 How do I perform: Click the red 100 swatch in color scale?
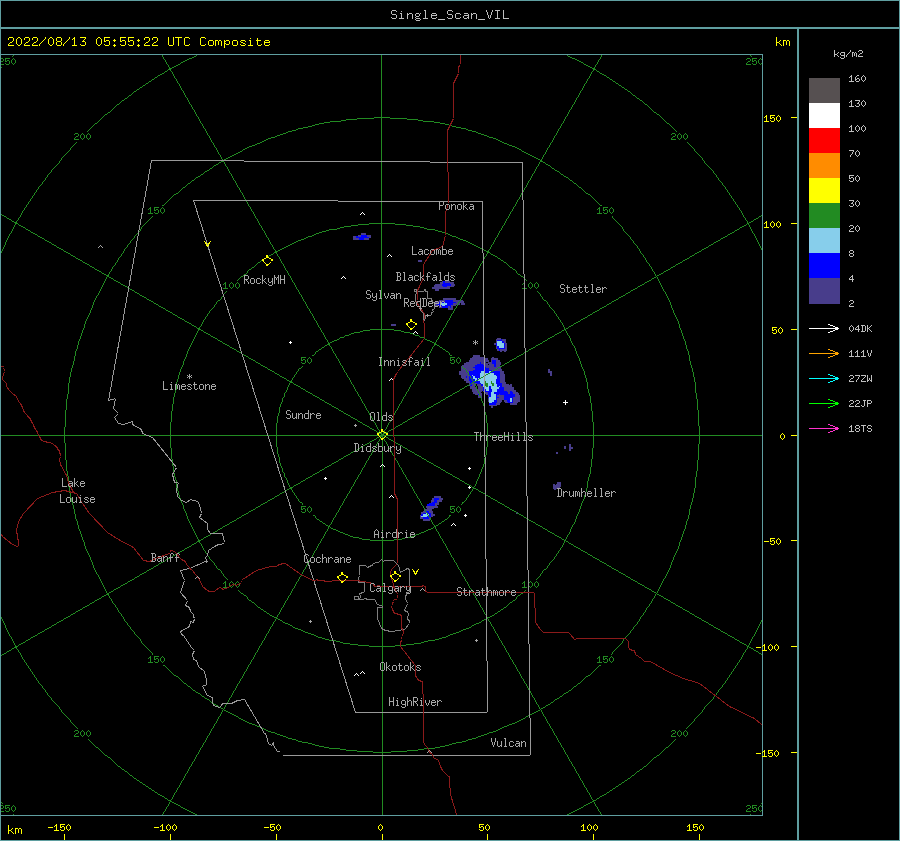click(x=824, y=141)
